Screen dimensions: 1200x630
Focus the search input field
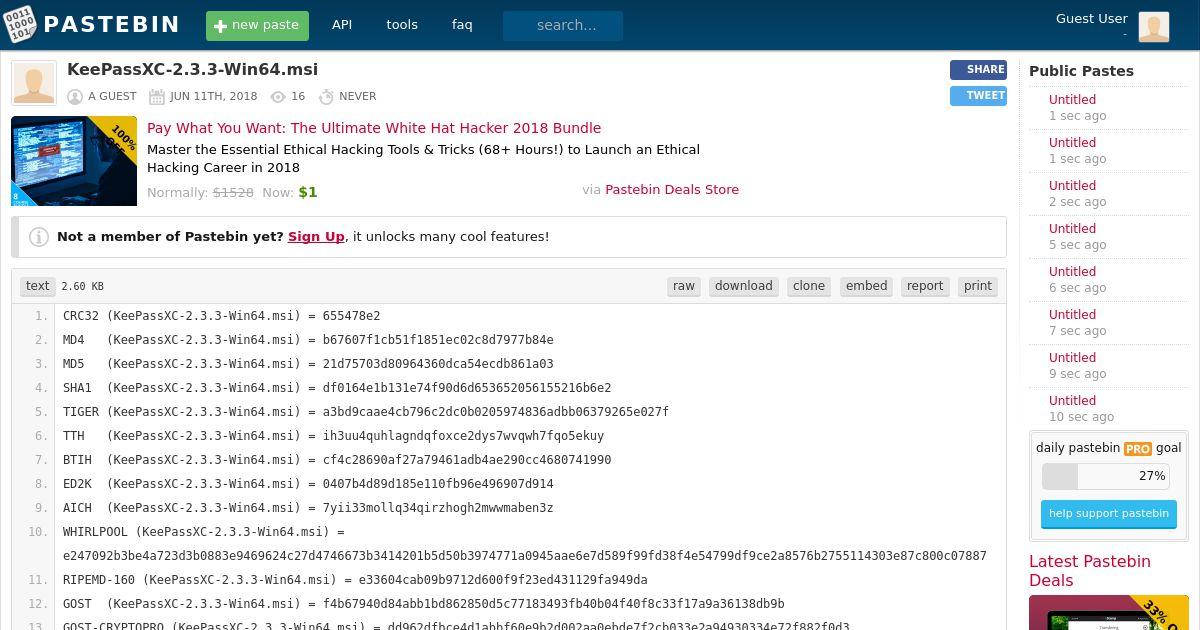[x=563, y=25]
